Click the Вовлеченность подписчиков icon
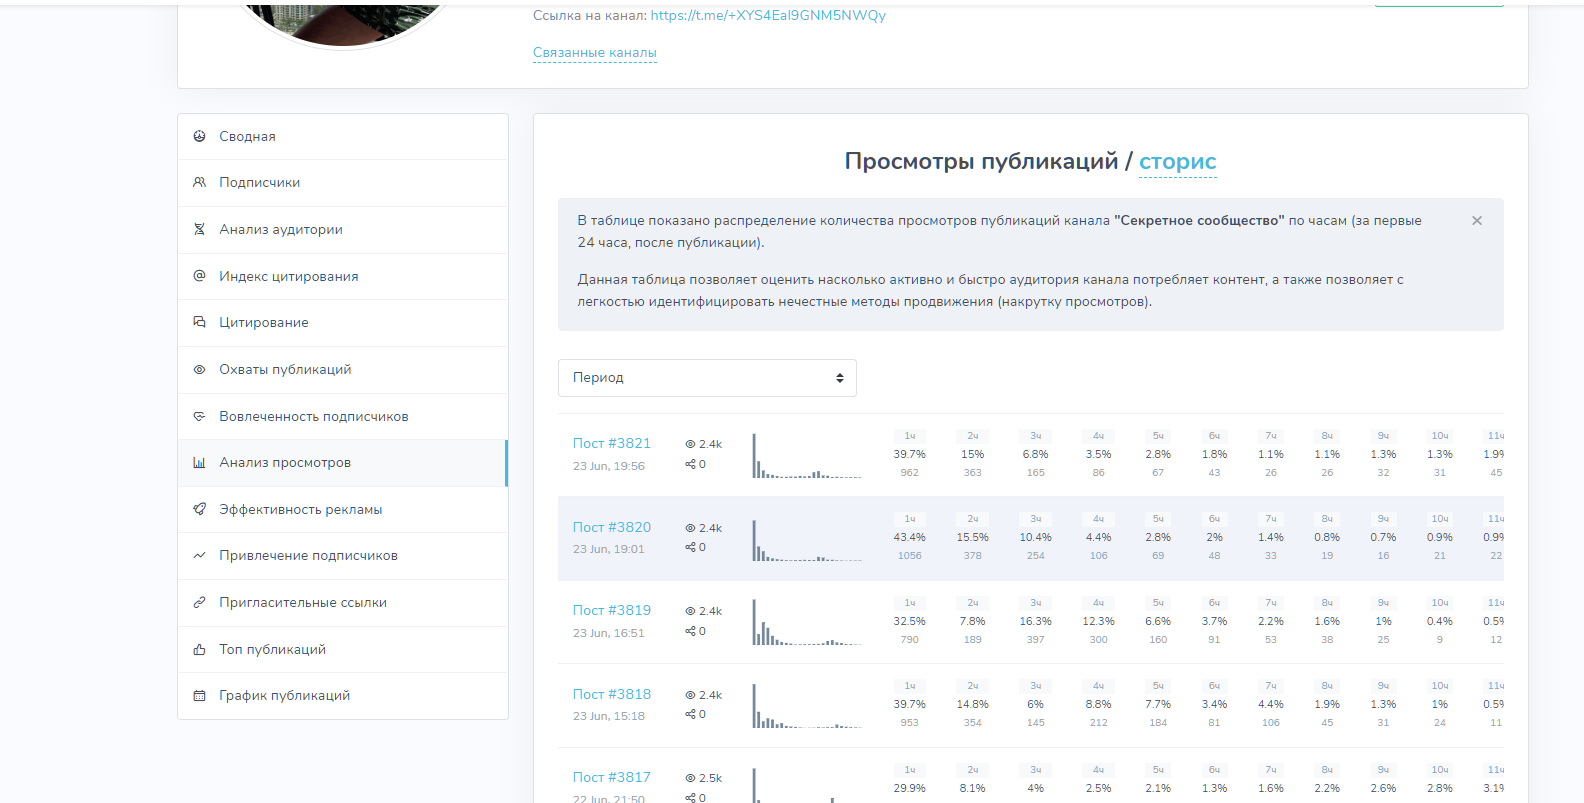 pyautogui.click(x=199, y=416)
